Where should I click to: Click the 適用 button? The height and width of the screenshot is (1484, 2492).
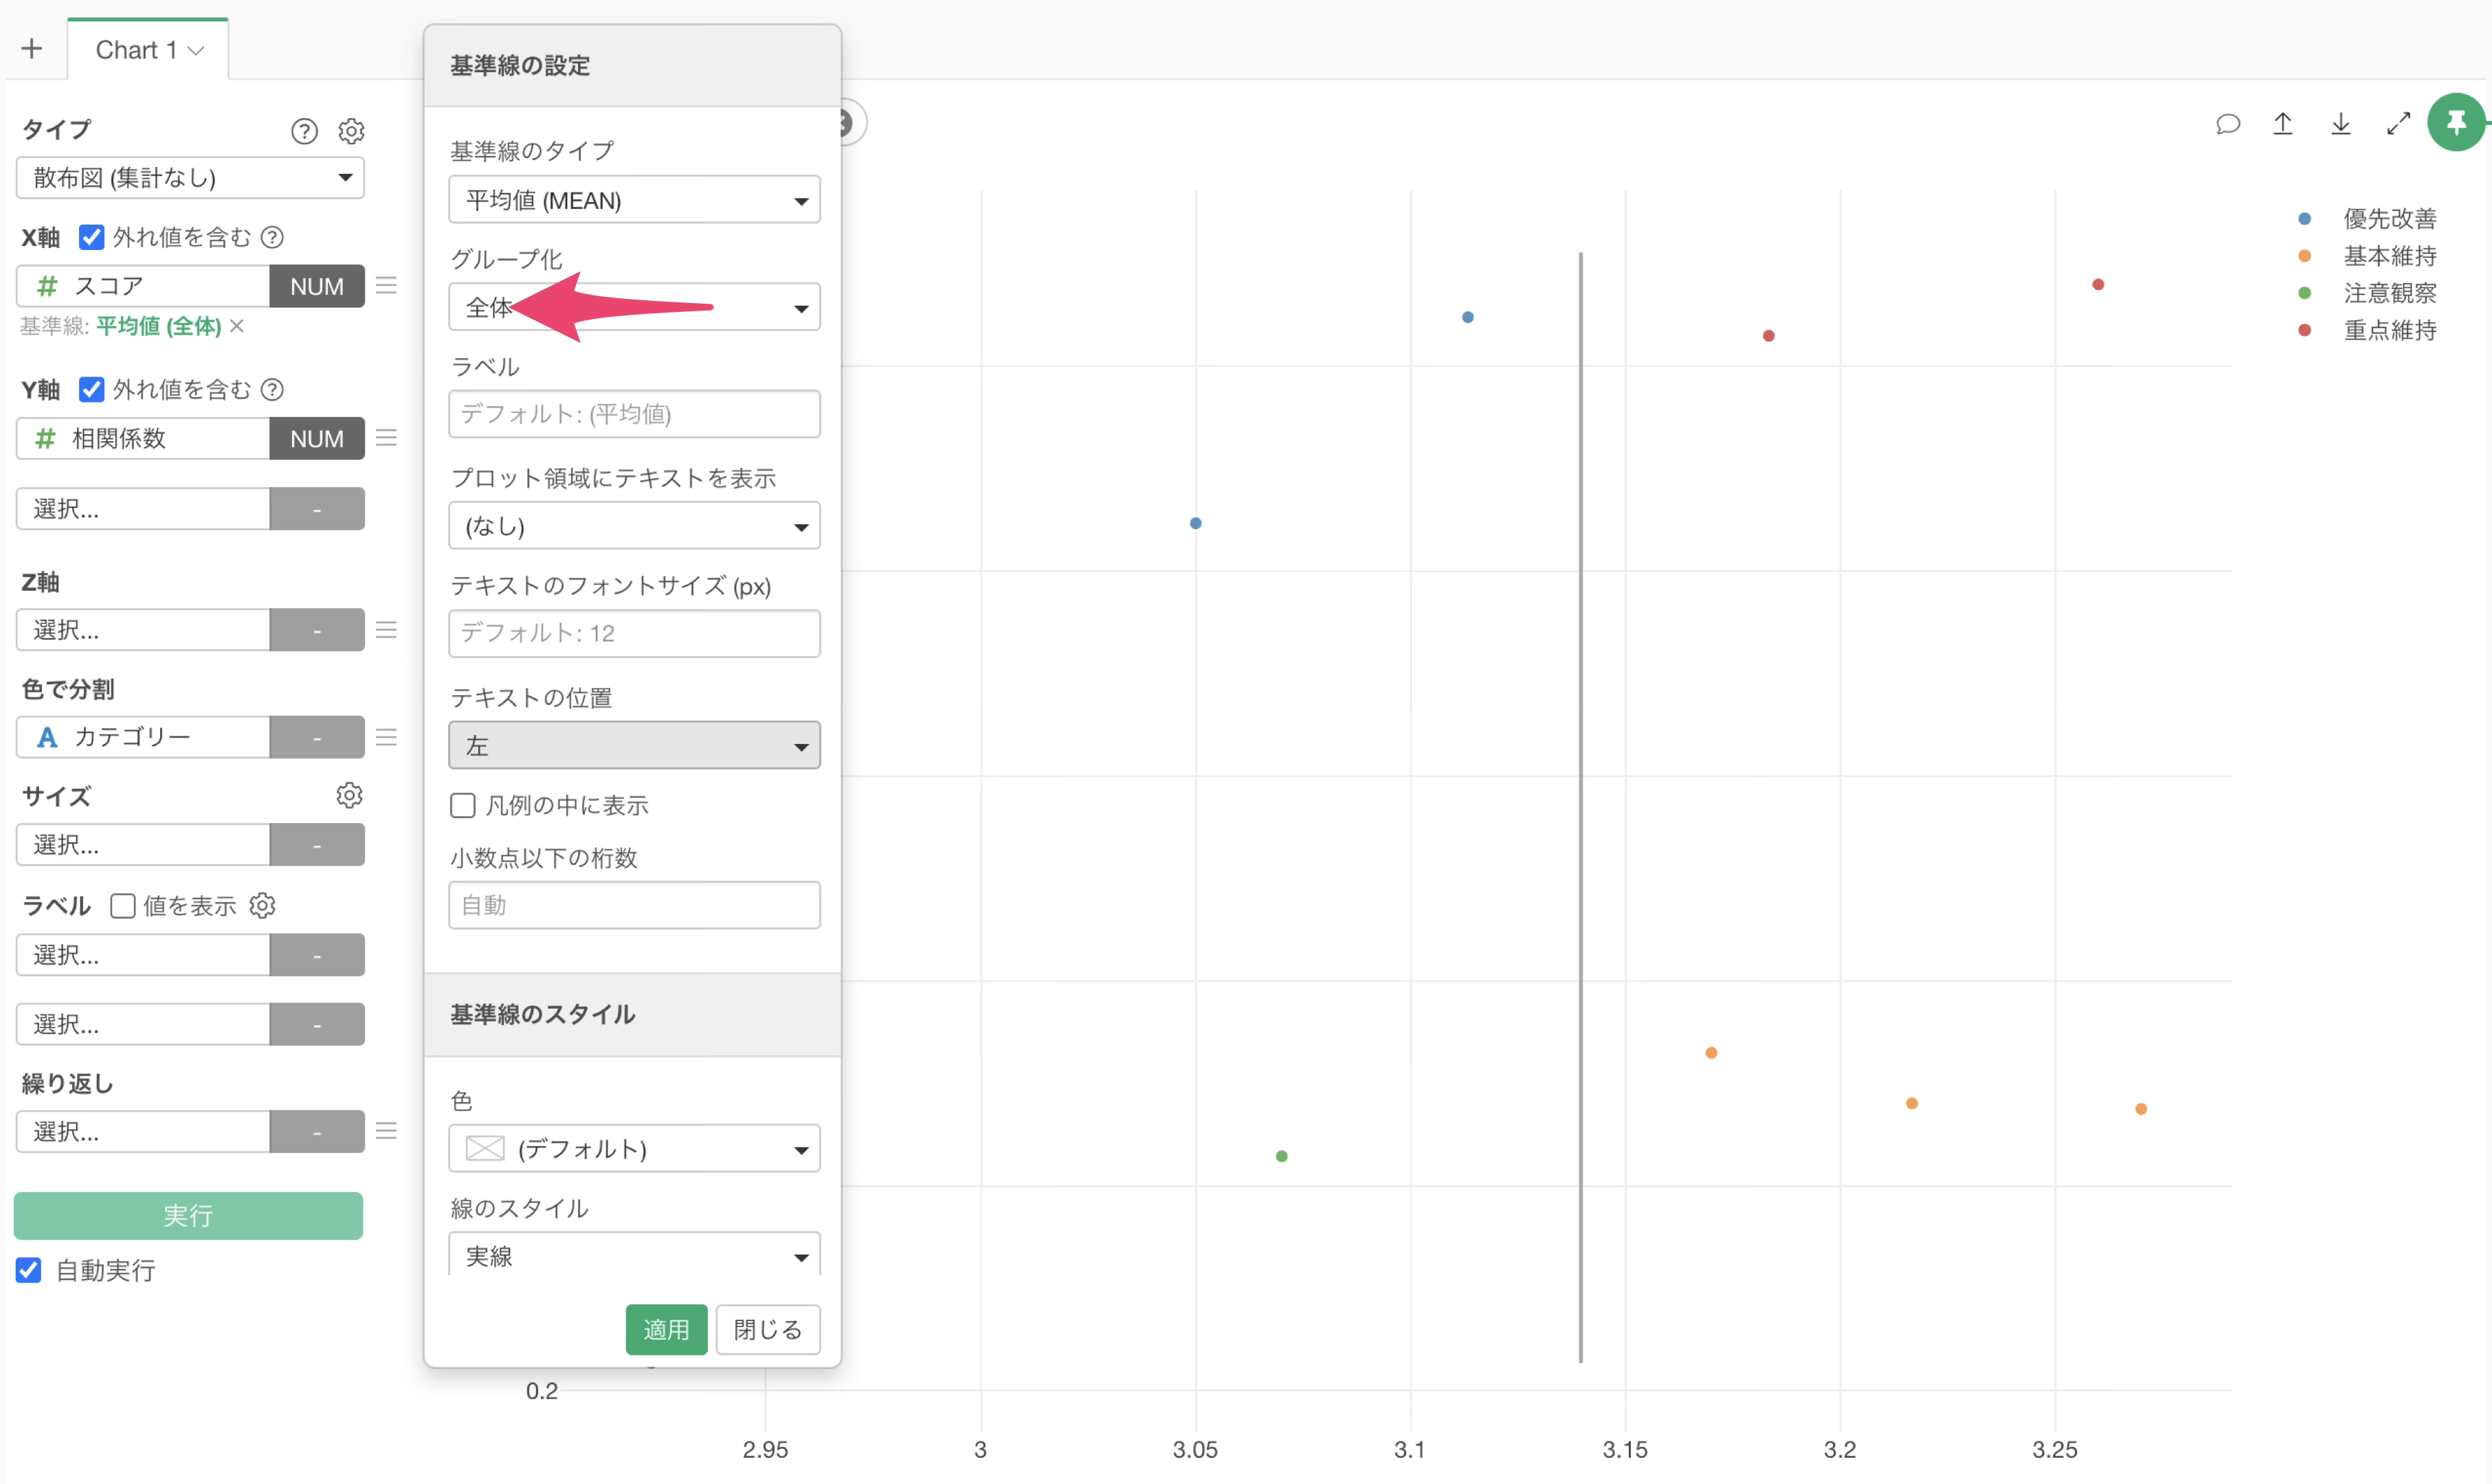coord(666,1329)
